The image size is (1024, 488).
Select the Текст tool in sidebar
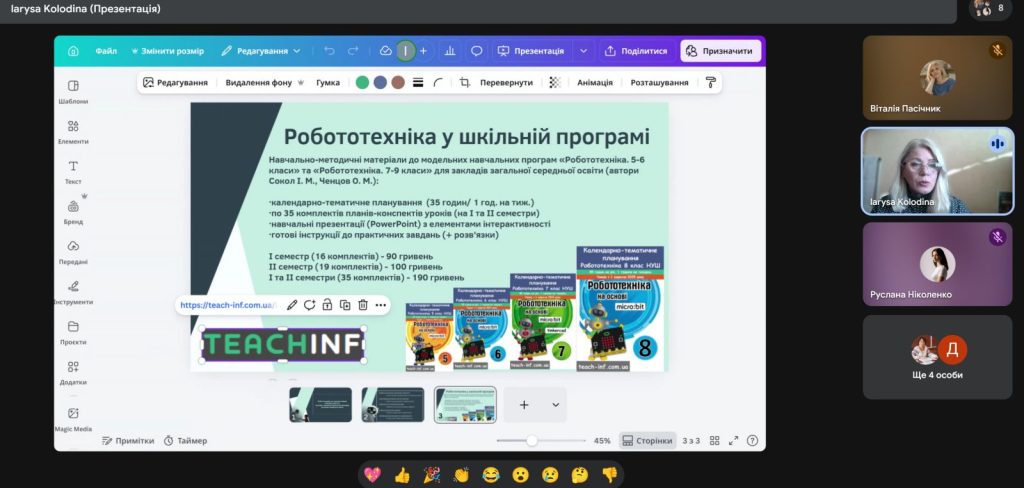(73, 171)
